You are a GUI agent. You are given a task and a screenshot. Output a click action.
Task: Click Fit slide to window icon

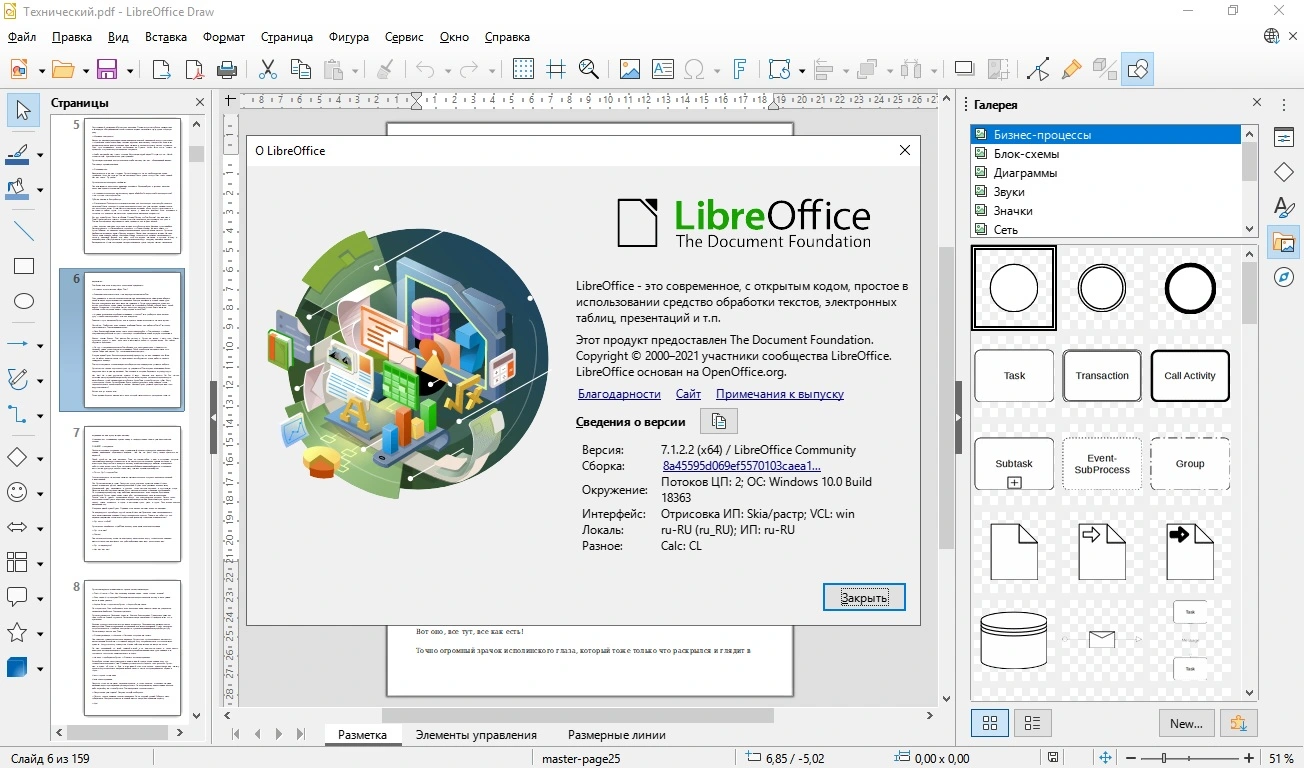[1107, 759]
